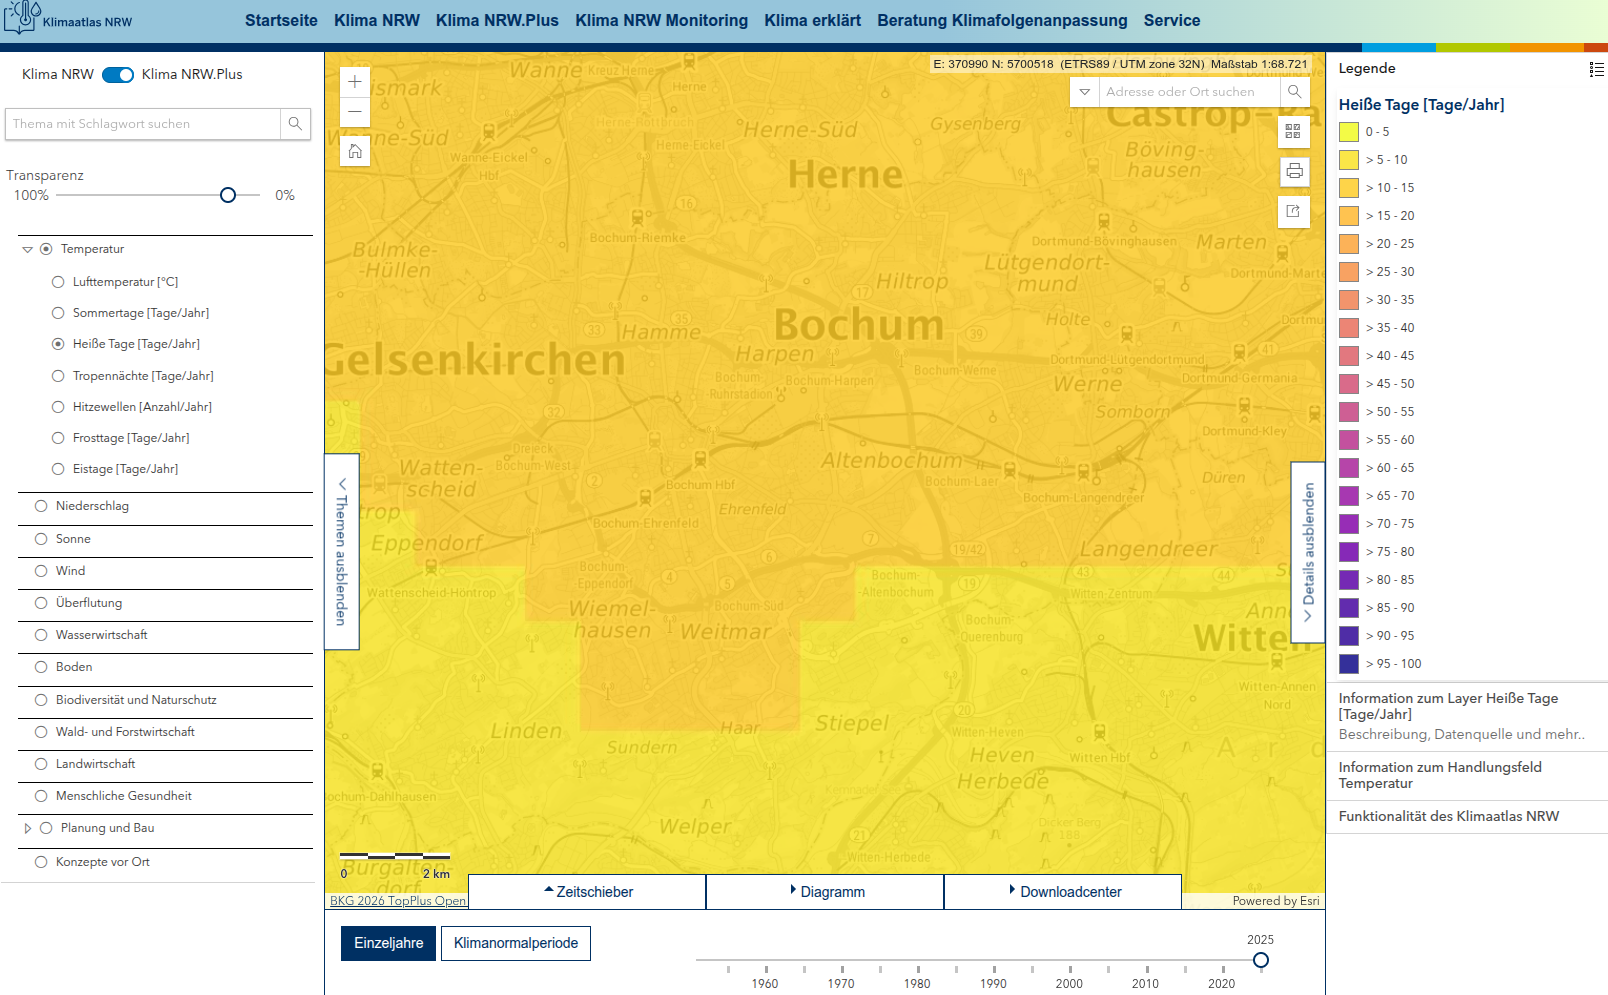Open the address search dropdown arrow
The image size is (1608, 995).
[x=1084, y=92]
